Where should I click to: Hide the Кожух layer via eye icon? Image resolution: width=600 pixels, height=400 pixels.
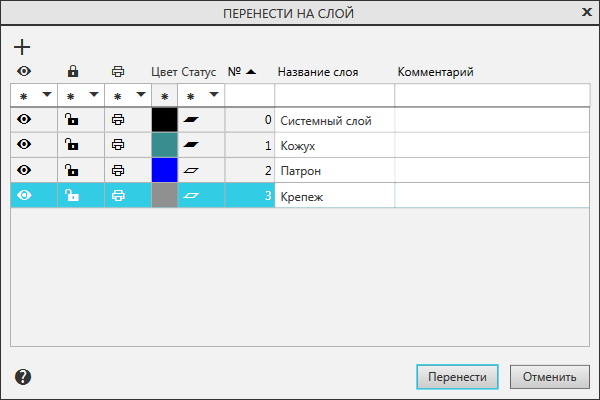point(24,145)
